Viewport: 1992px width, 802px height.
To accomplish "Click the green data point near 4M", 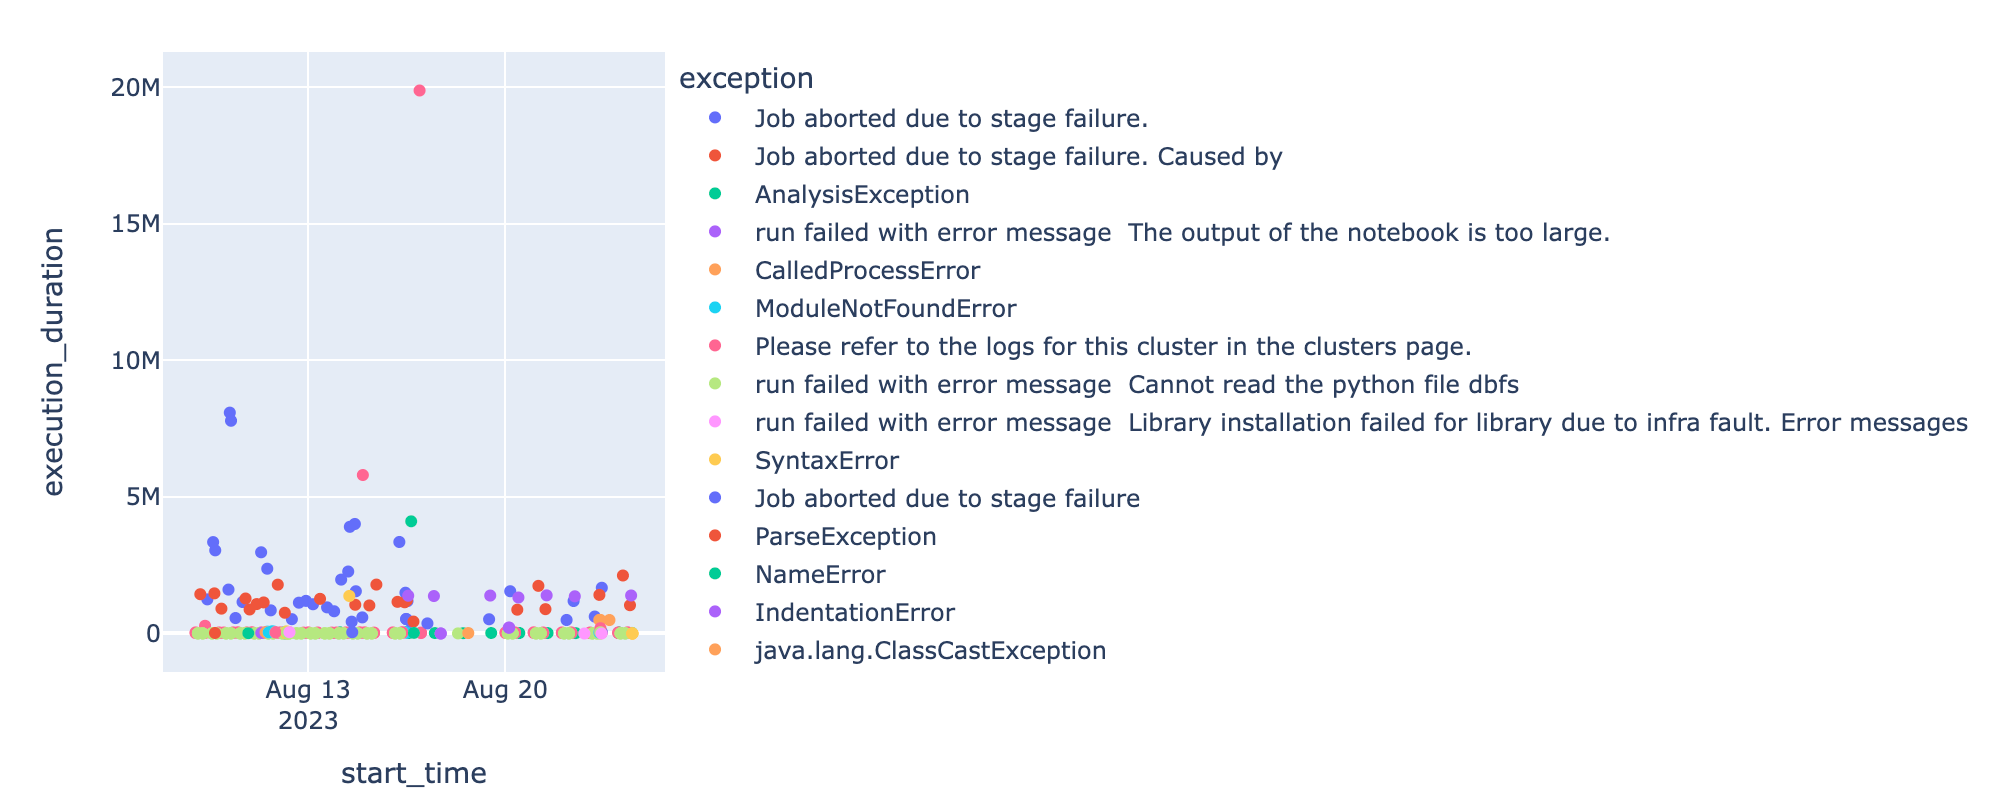I will pyautogui.click(x=411, y=521).
